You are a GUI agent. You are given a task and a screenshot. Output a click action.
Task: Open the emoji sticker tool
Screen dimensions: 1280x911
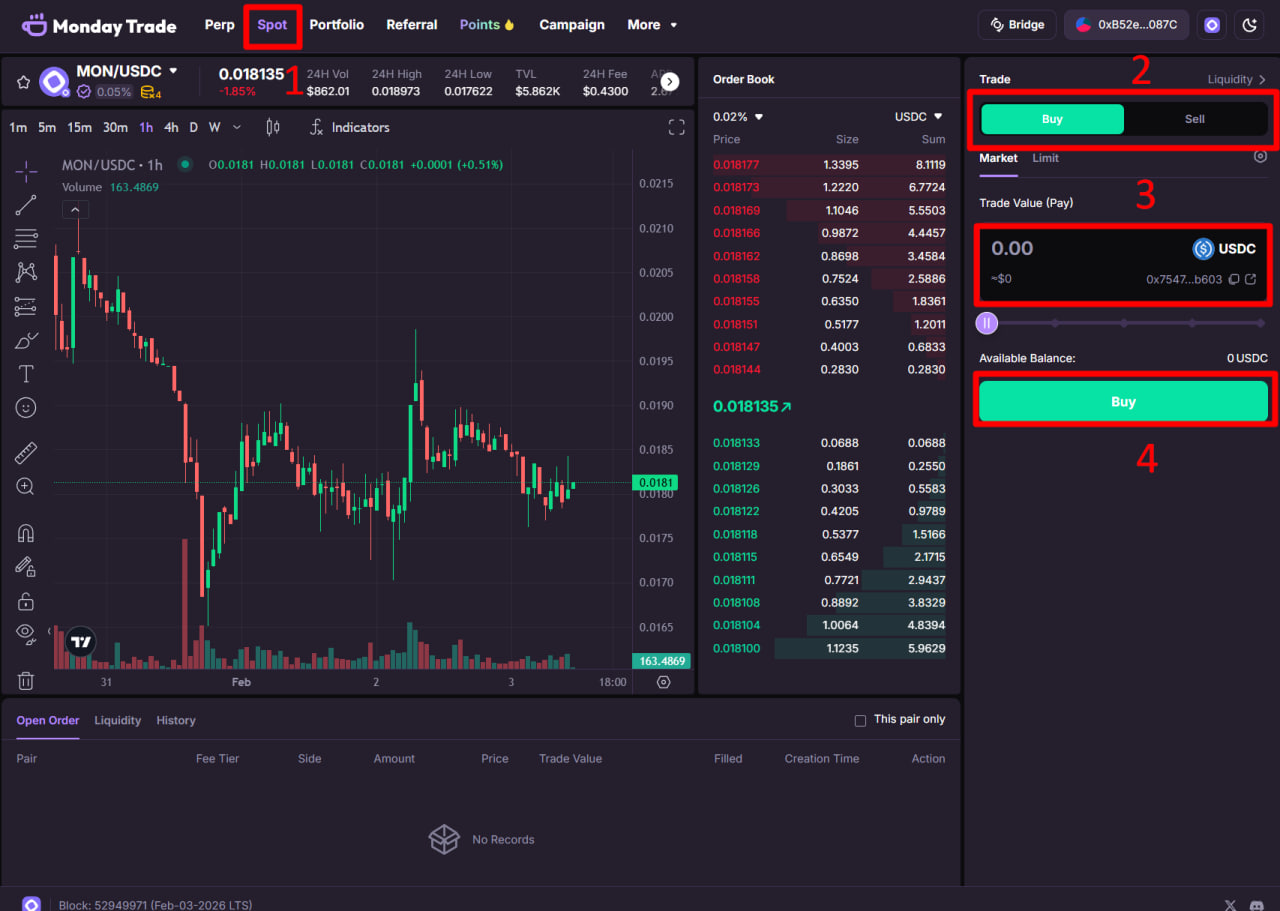pyautogui.click(x=26, y=408)
